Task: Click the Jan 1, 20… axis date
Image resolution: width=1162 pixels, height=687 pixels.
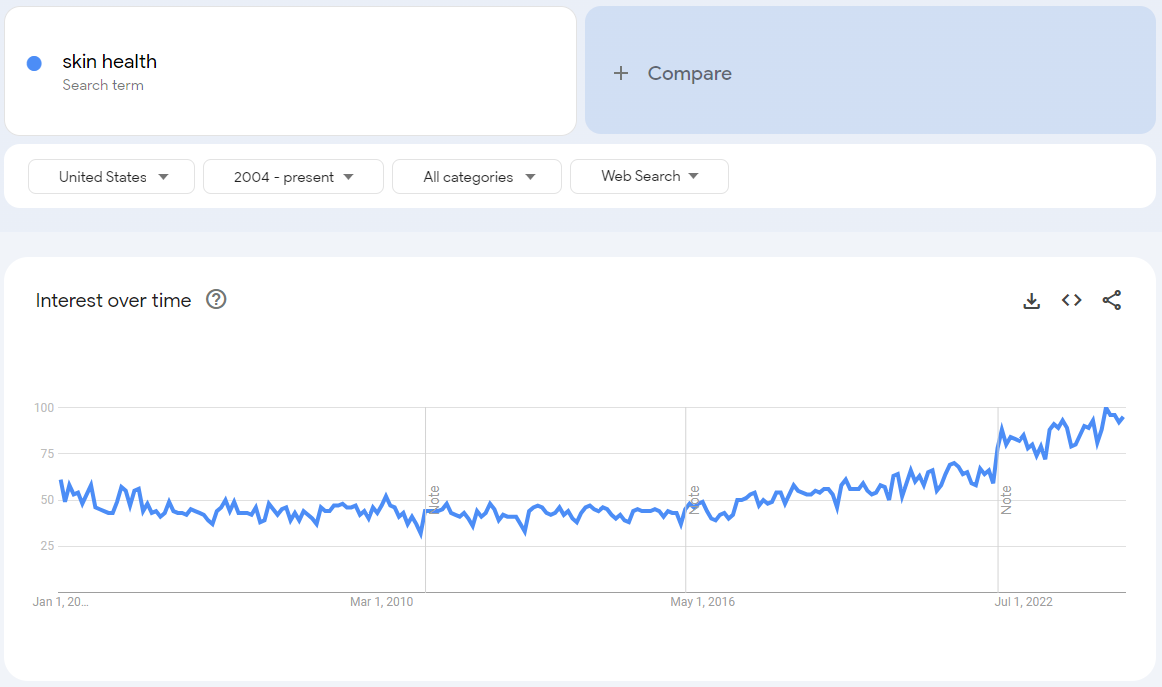Action: pyautogui.click(x=61, y=602)
